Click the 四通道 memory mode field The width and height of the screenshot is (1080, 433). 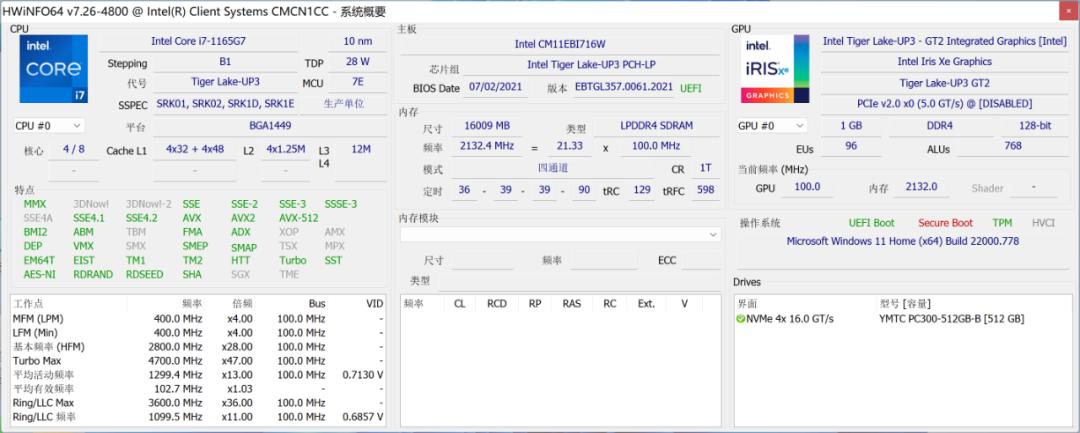point(553,167)
